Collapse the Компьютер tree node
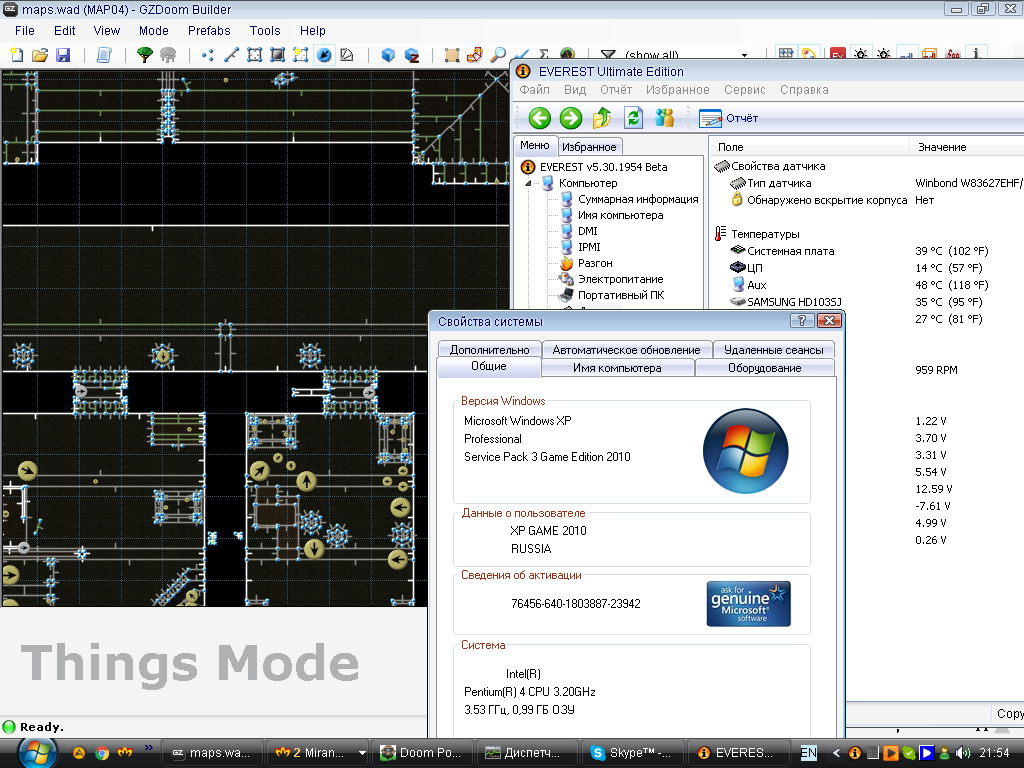The height and width of the screenshot is (768, 1024). 529,184
